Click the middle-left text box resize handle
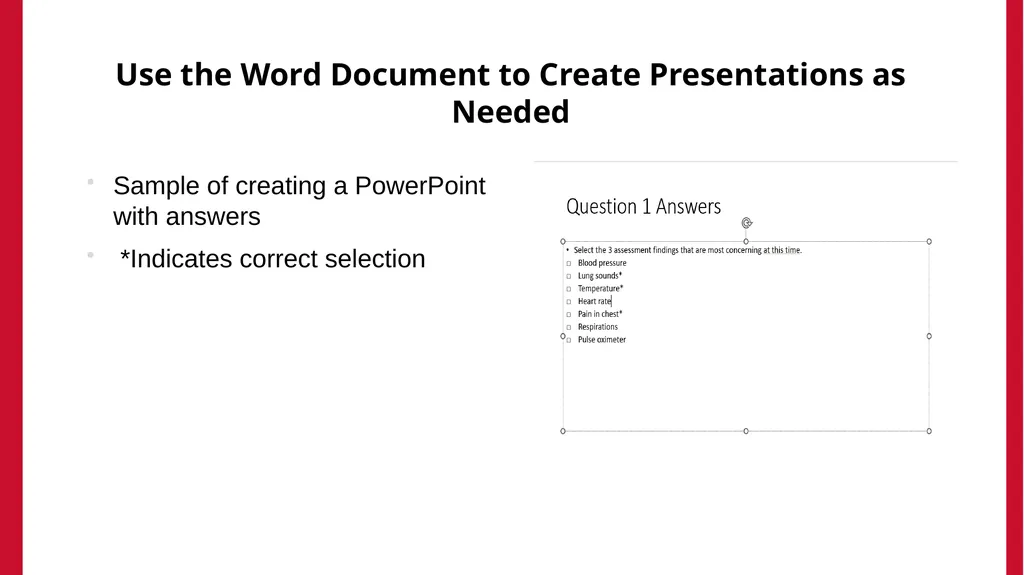 point(563,337)
